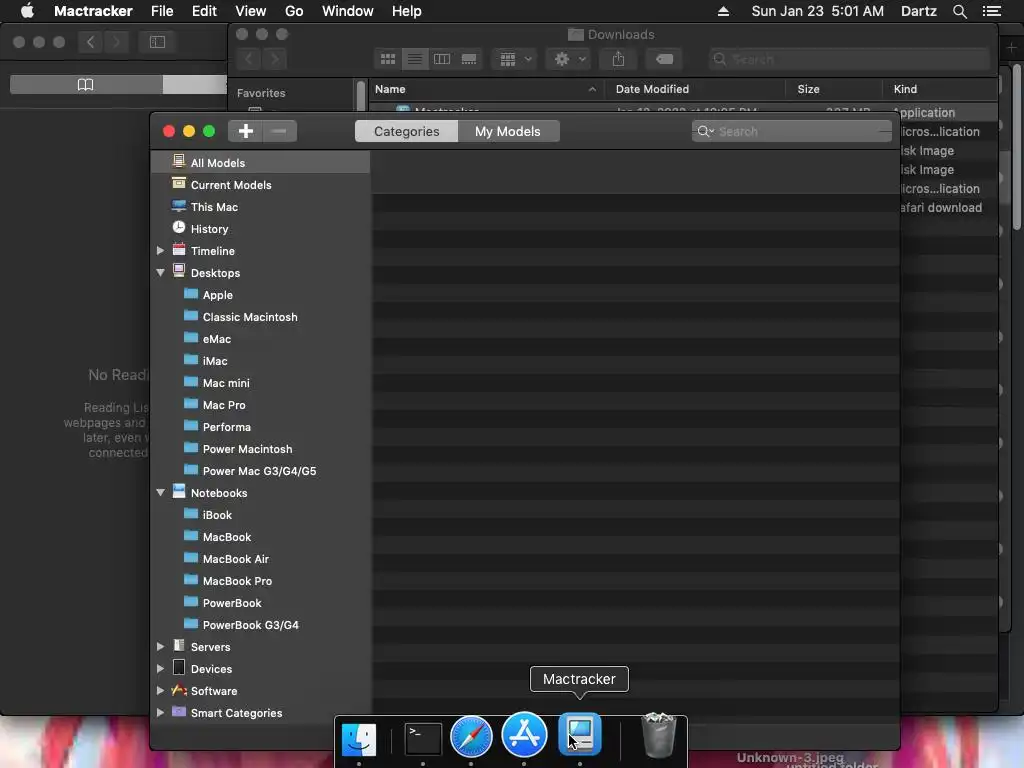This screenshot has width=1024, height=768.
Task: Sort Downloads by Date Modified column
Action: [695, 89]
